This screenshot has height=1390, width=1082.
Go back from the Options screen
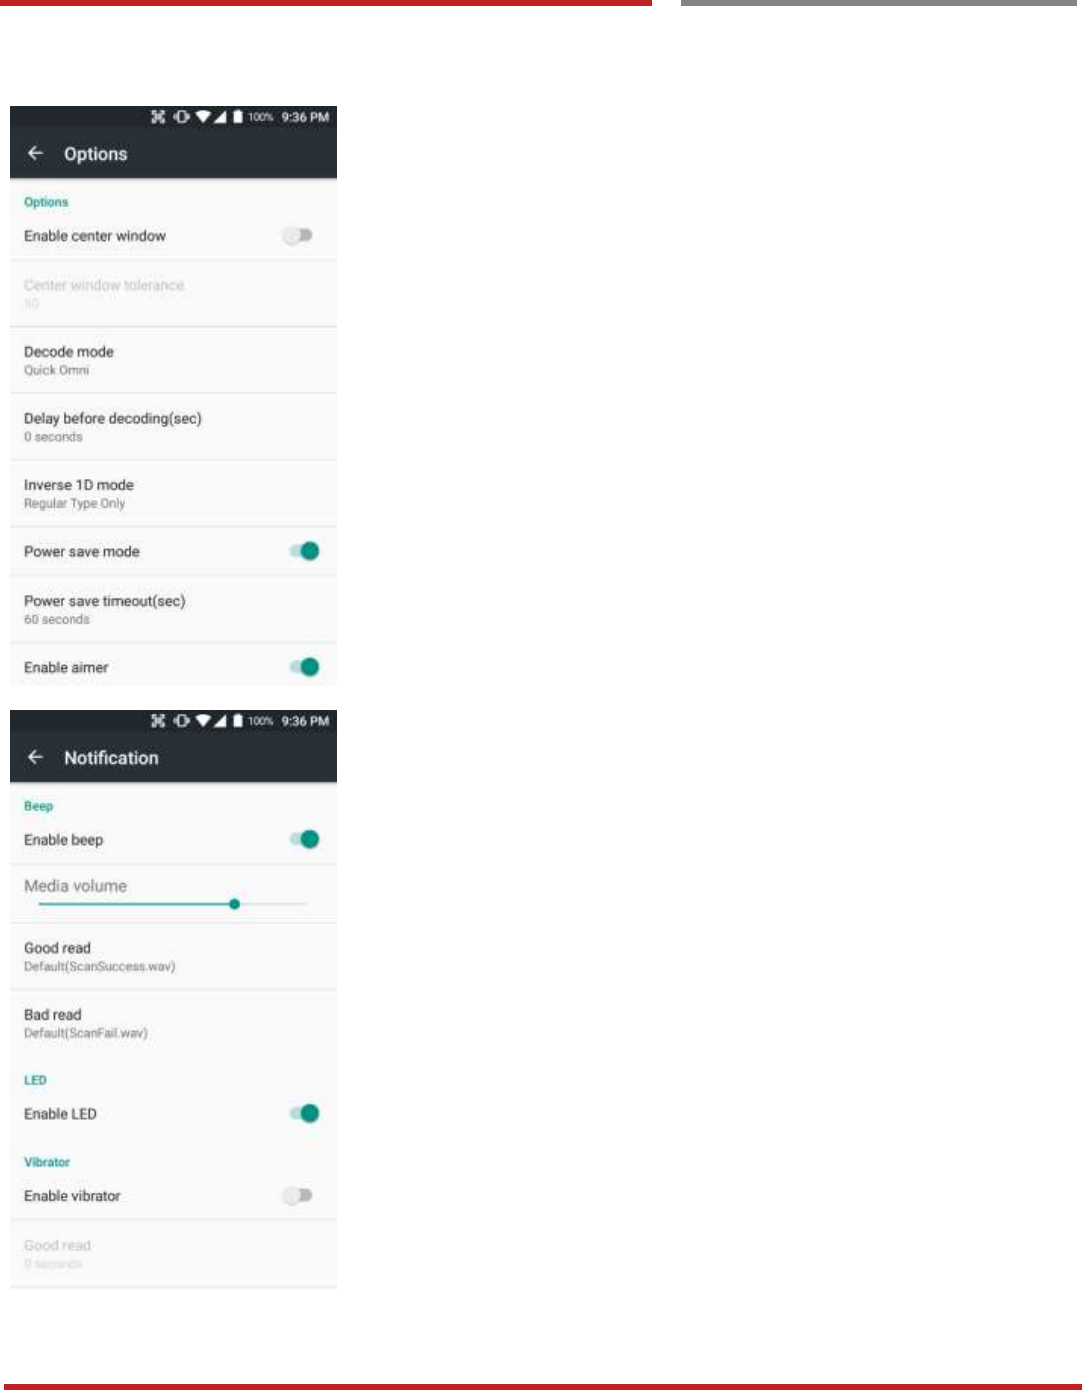(36, 153)
